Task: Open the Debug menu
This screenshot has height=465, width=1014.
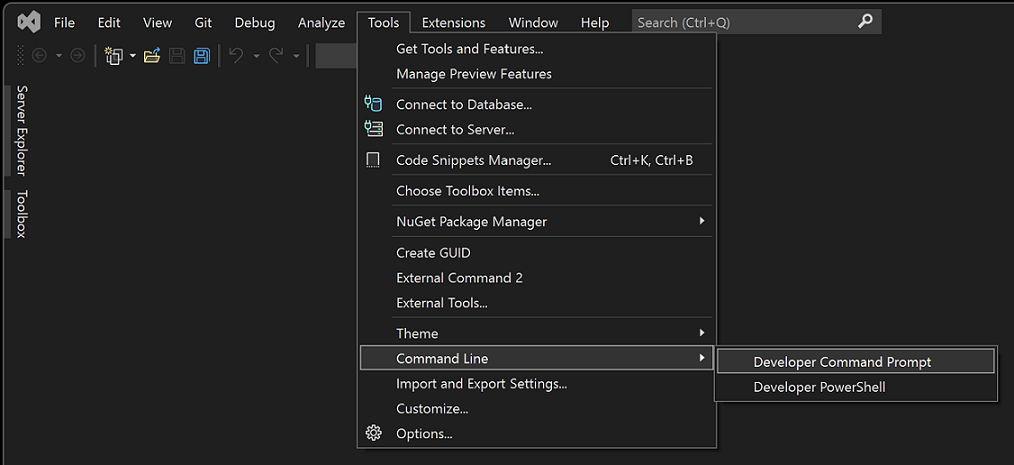Action: pyautogui.click(x=255, y=23)
